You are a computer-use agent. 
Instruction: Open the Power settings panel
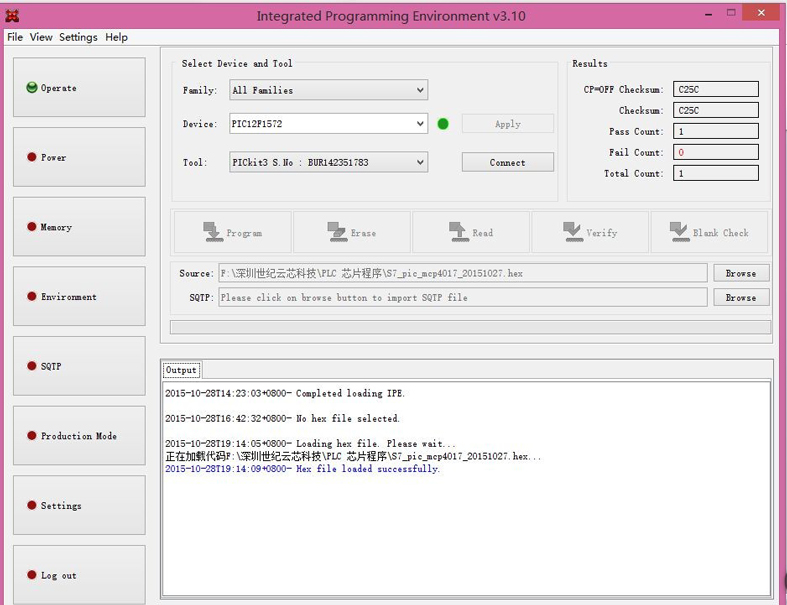point(79,157)
